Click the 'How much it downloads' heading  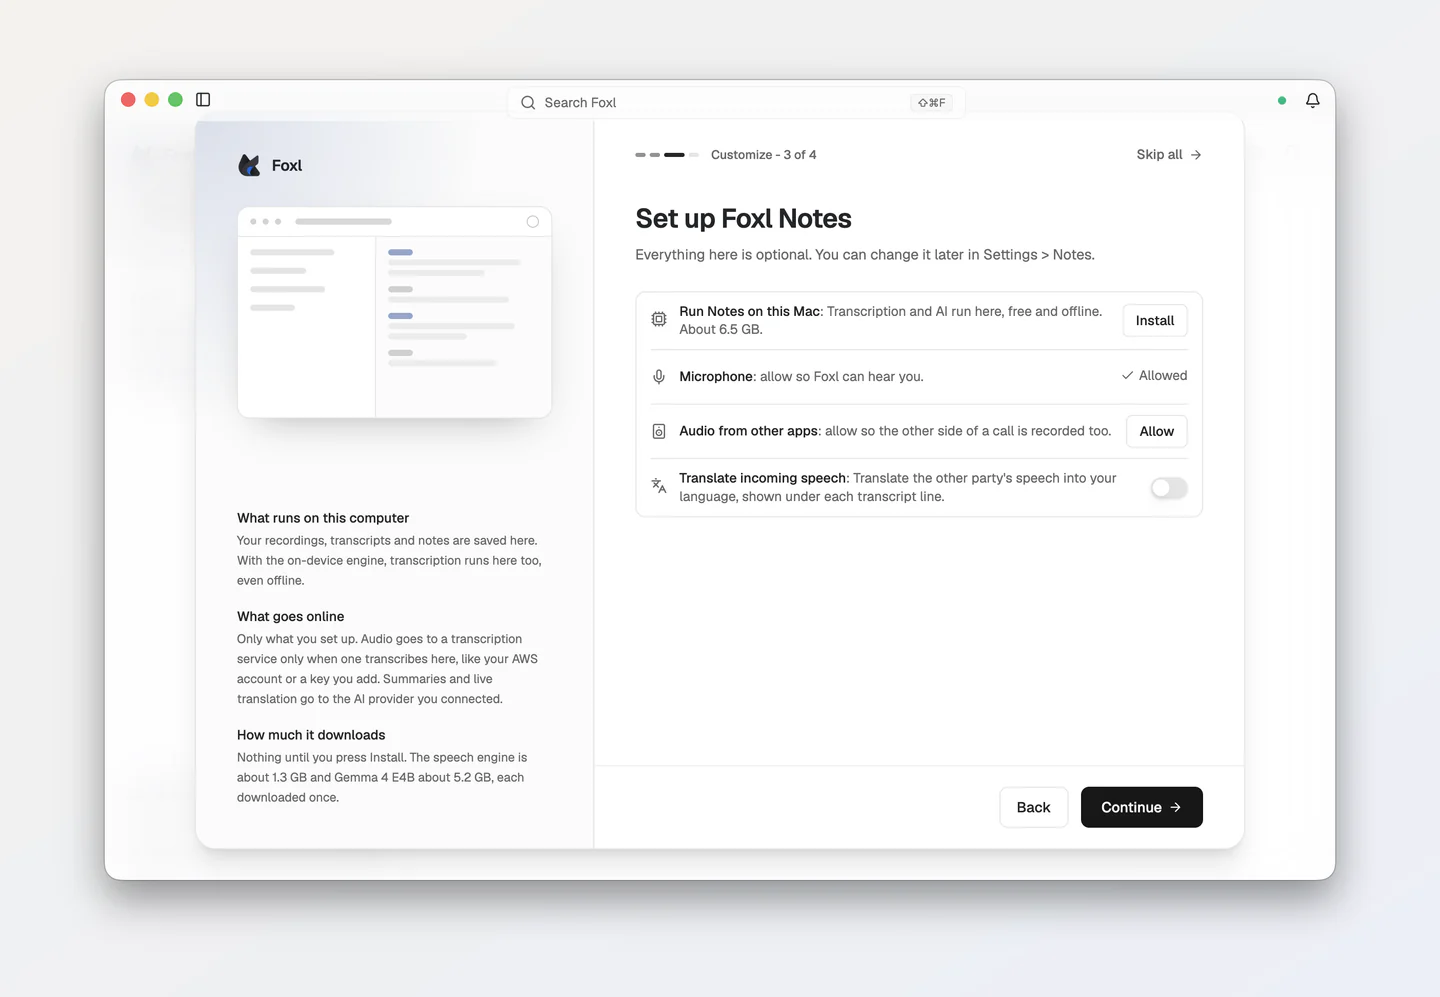click(x=311, y=734)
